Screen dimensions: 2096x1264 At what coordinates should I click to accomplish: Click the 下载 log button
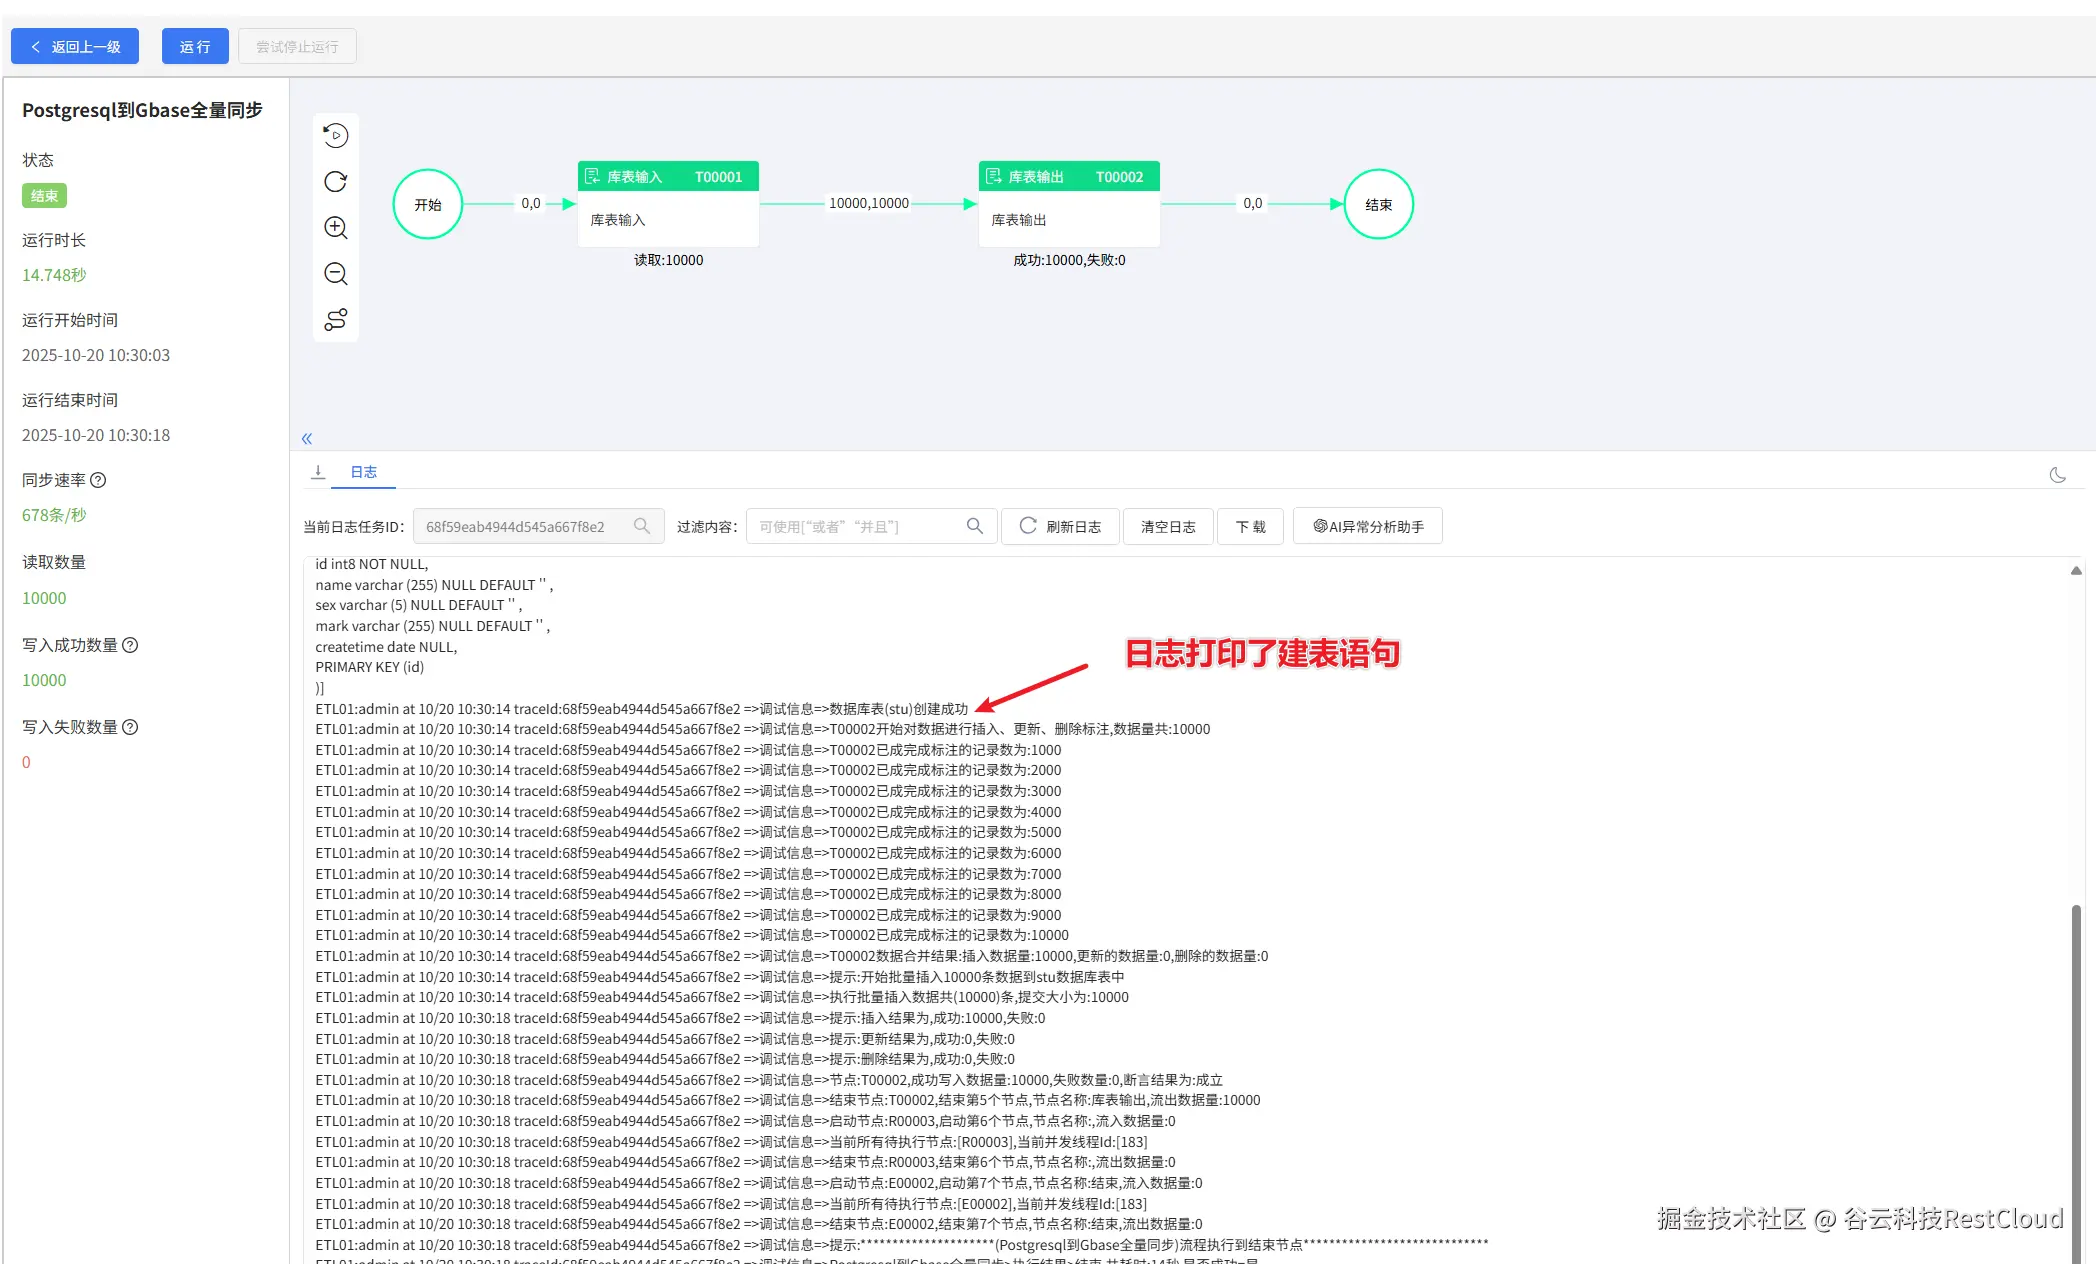[1250, 526]
